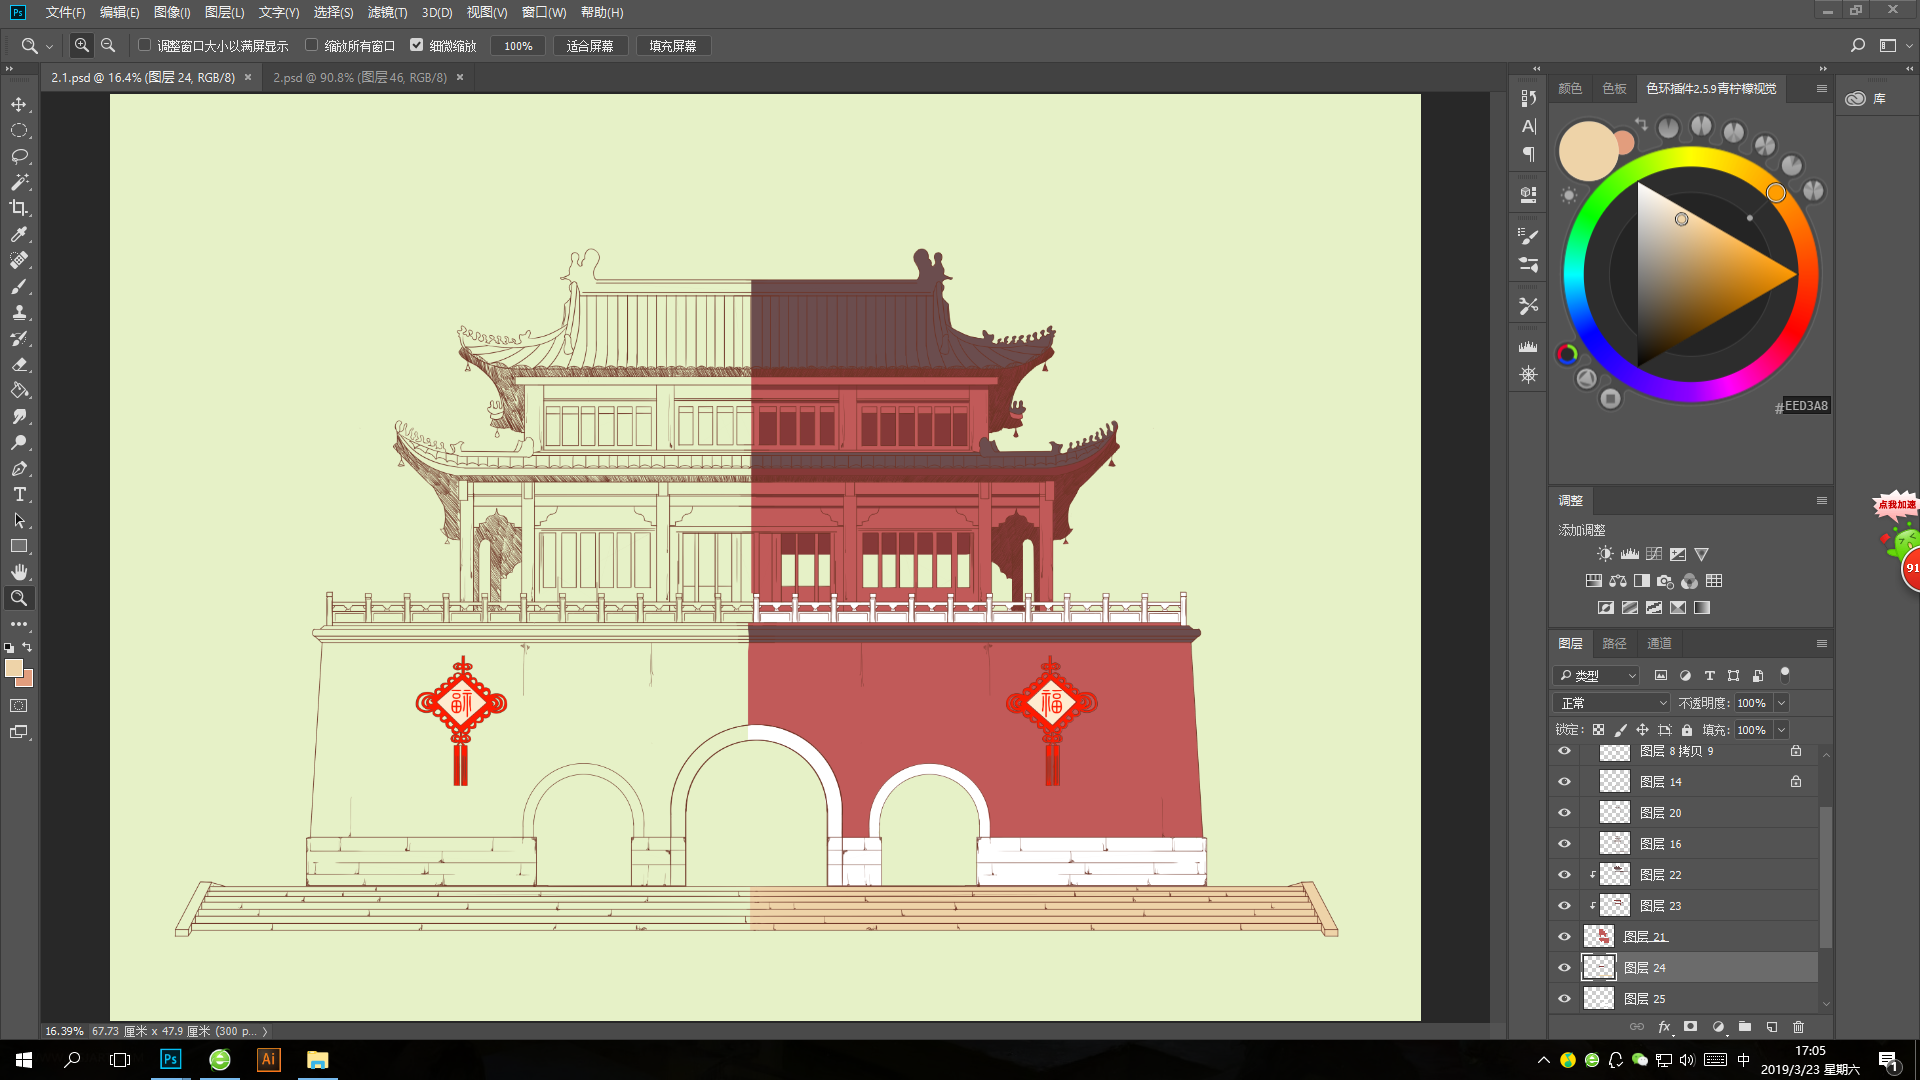Uncheck the 细微缩放 checkbox
The image size is (1920, 1080).
pos(417,45)
